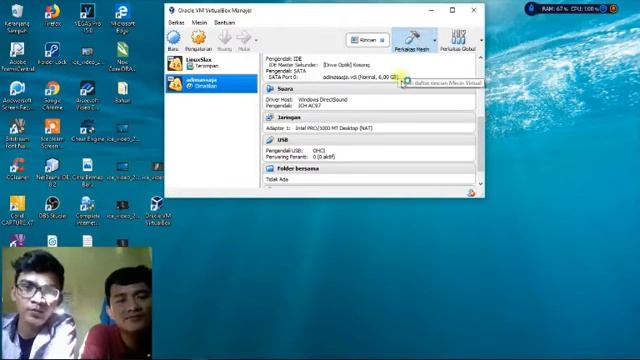Image resolution: width=640 pixels, height=360 pixels.
Task: Click the Folder Lock desktop icon
Action: point(52,53)
